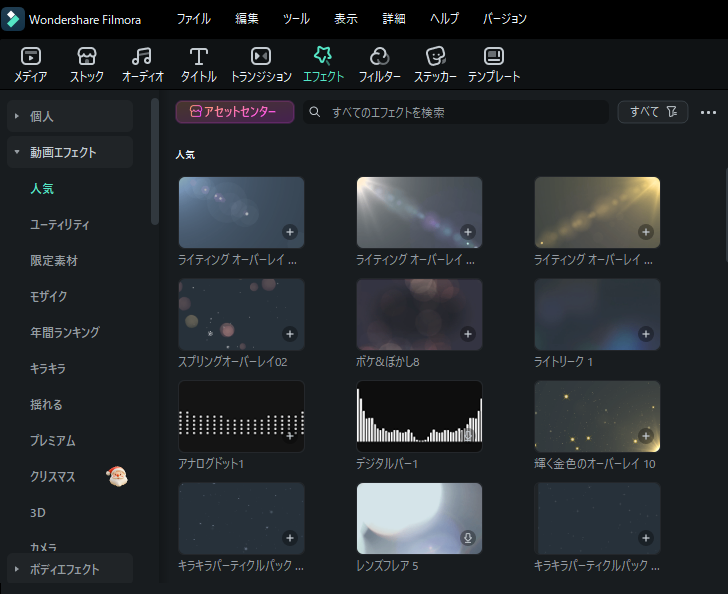This screenshot has width=728, height=594.
Task: Select クリスマス category
Action: pyautogui.click(x=52, y=477)
